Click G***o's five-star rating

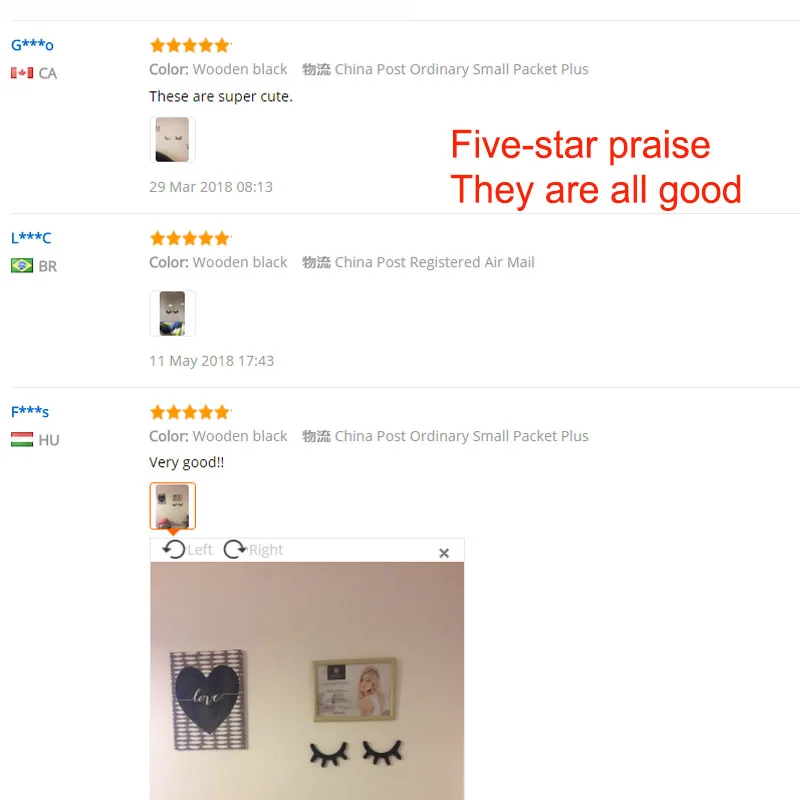click(x=190, y=45)
